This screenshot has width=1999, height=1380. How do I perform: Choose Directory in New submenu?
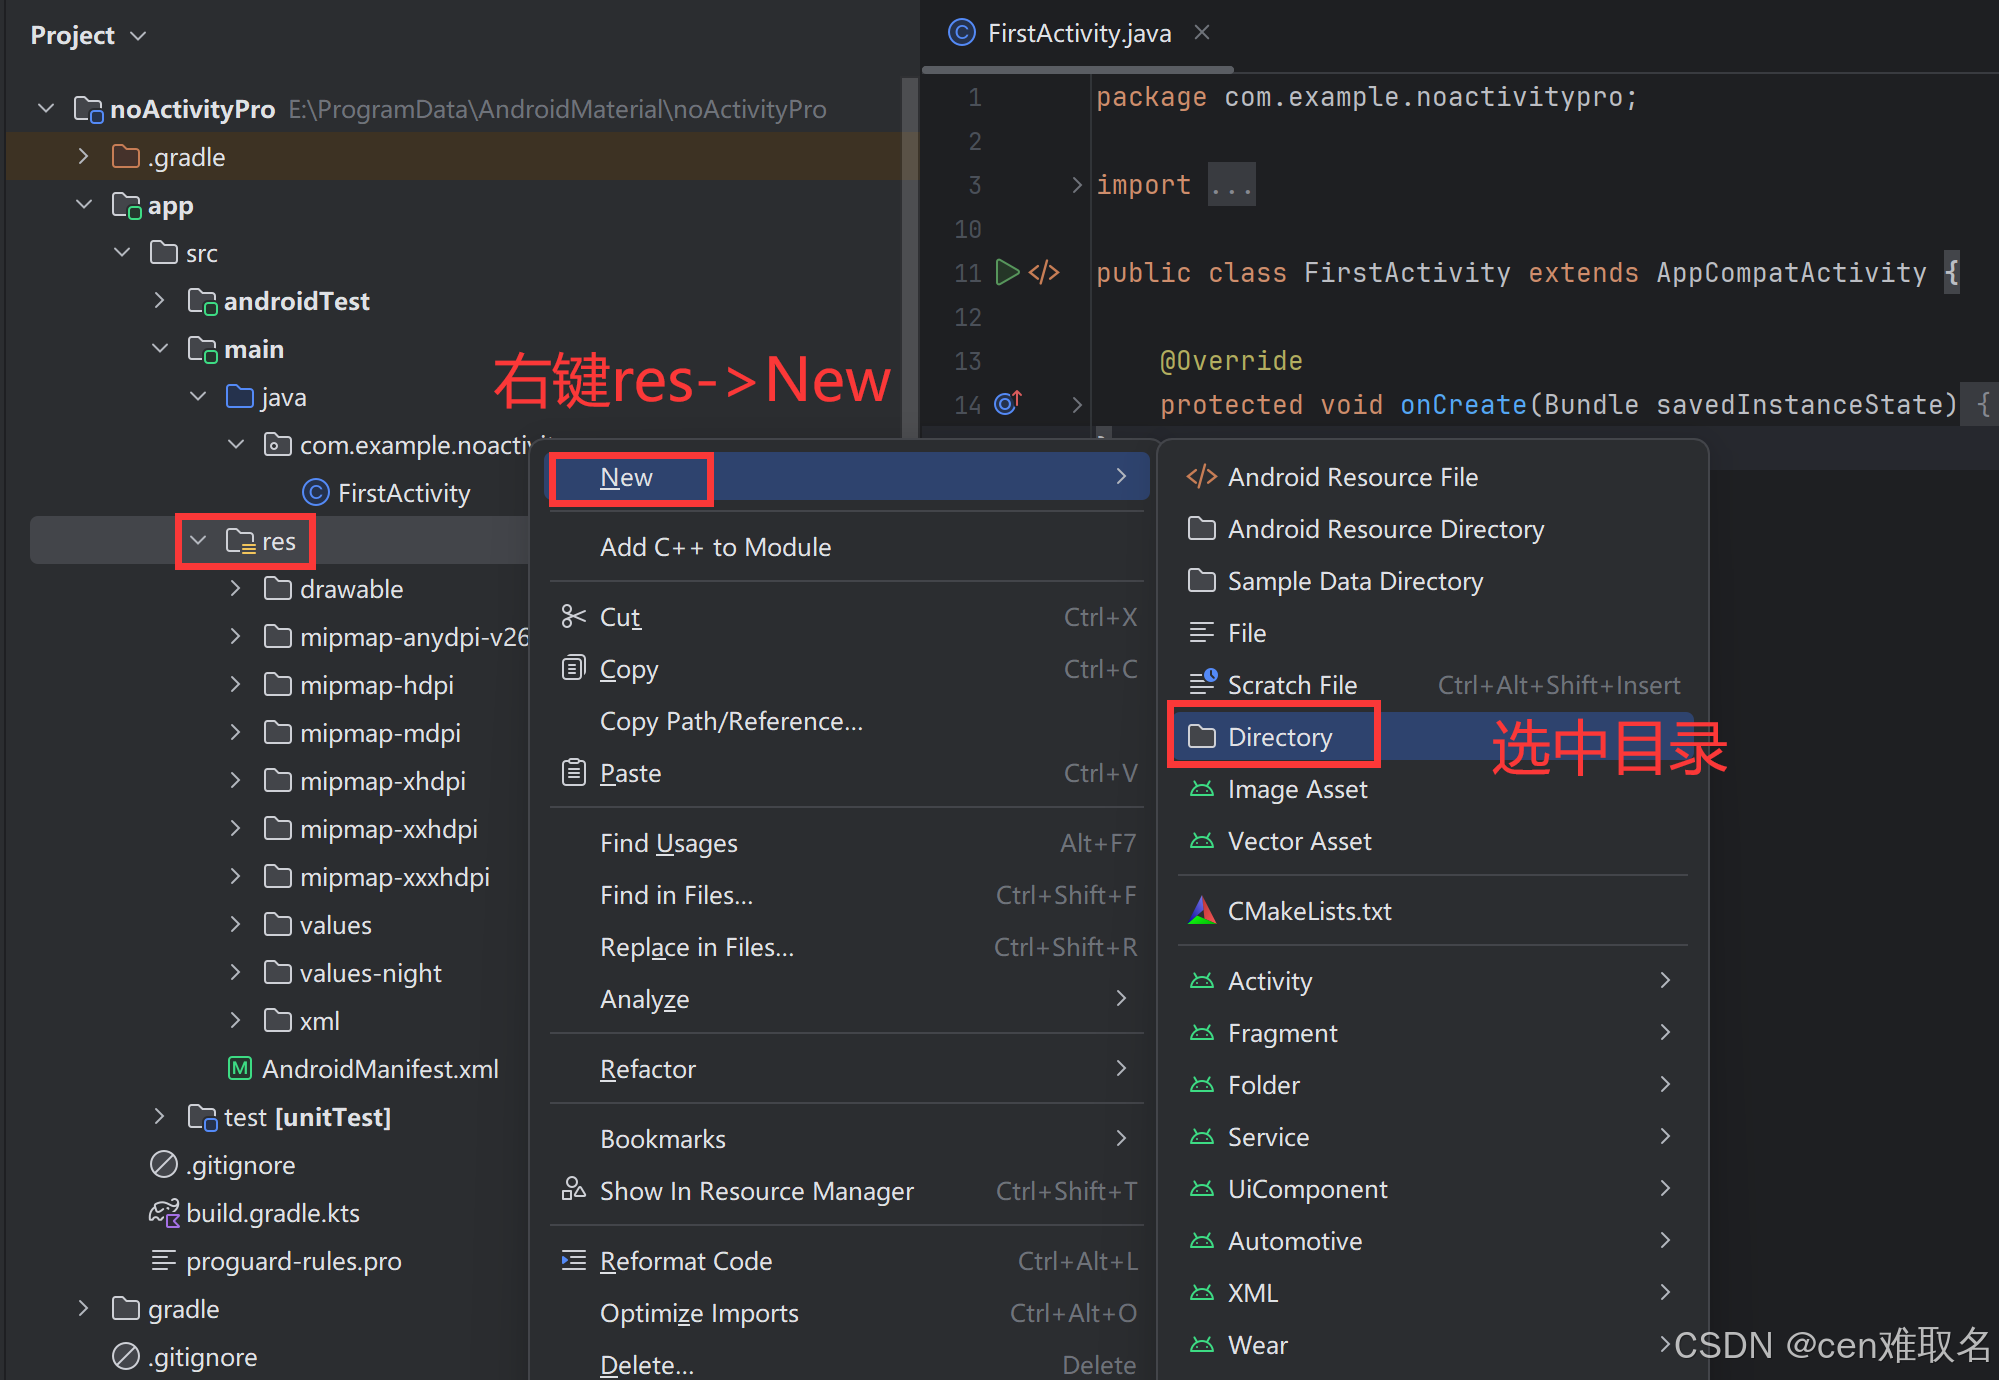[x=1279, y=738]
